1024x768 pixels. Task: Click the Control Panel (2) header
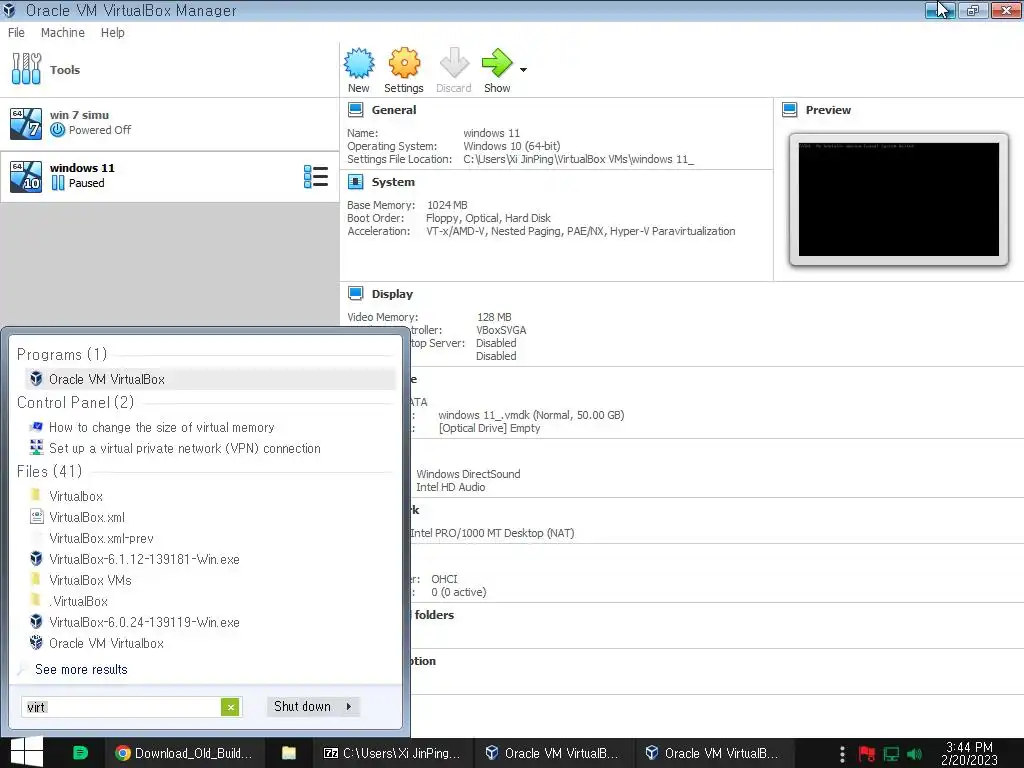tap(75, 402)
